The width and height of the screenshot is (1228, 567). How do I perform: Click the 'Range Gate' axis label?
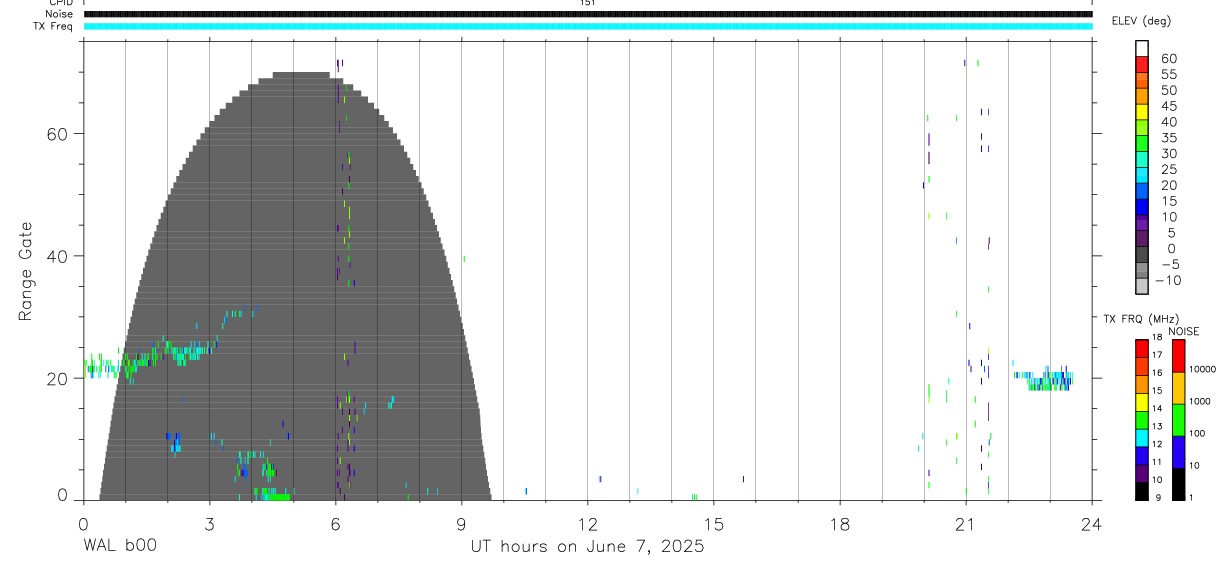[25, 271]
